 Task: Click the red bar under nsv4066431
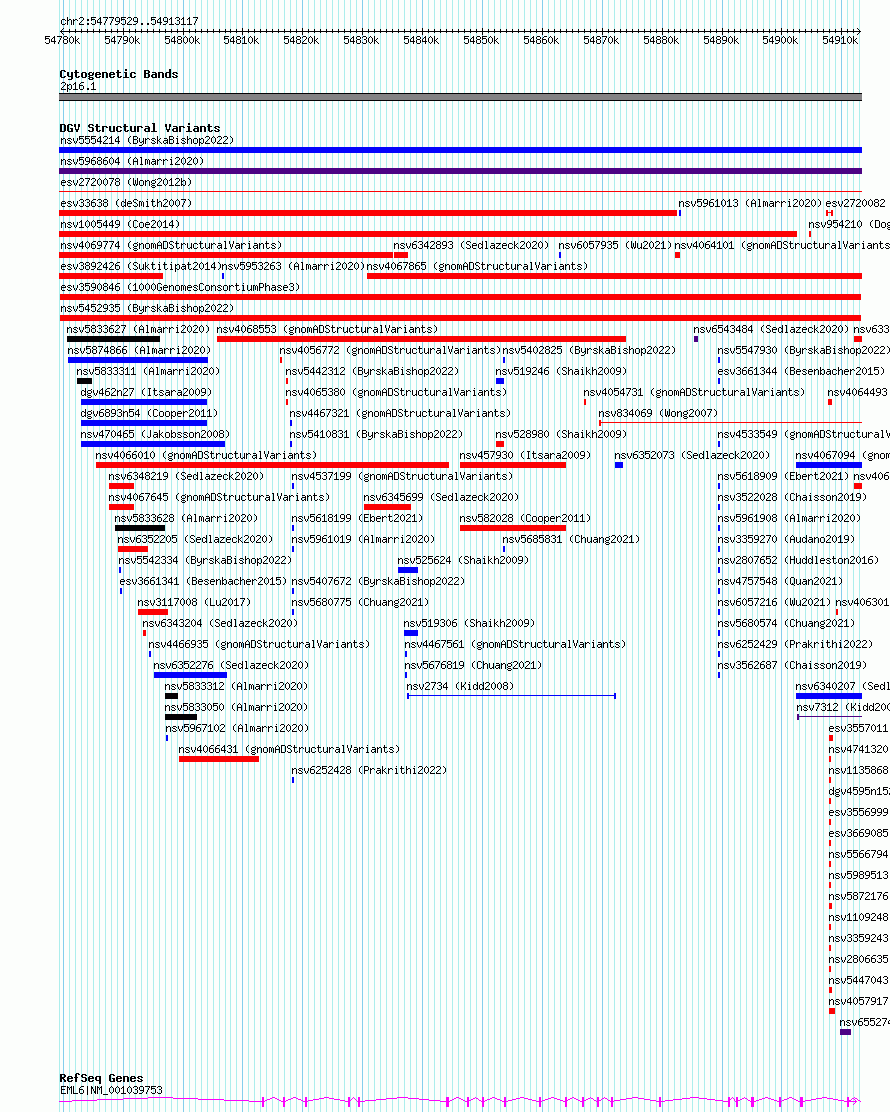pyautogui.click(x=218, y=759)
